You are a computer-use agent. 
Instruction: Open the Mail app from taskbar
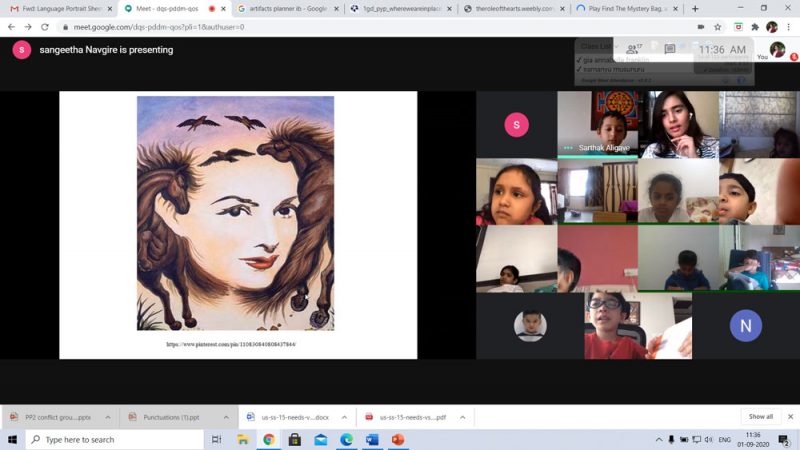320,439
